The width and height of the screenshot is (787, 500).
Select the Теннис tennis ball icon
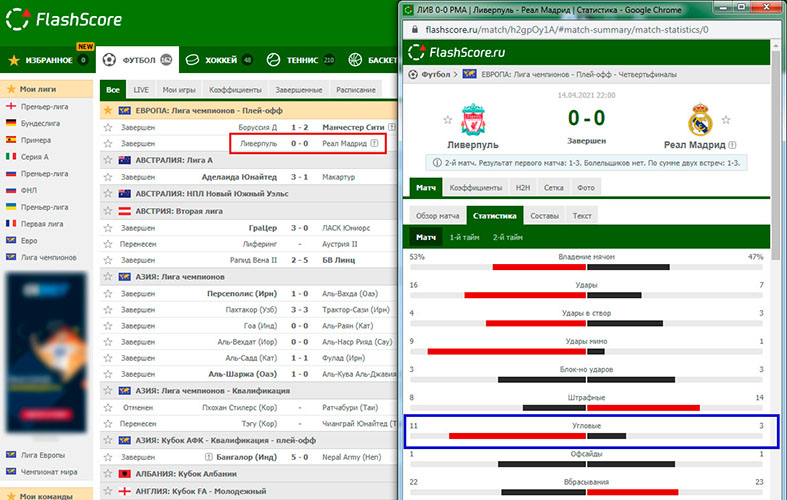(x=273, y=60)
